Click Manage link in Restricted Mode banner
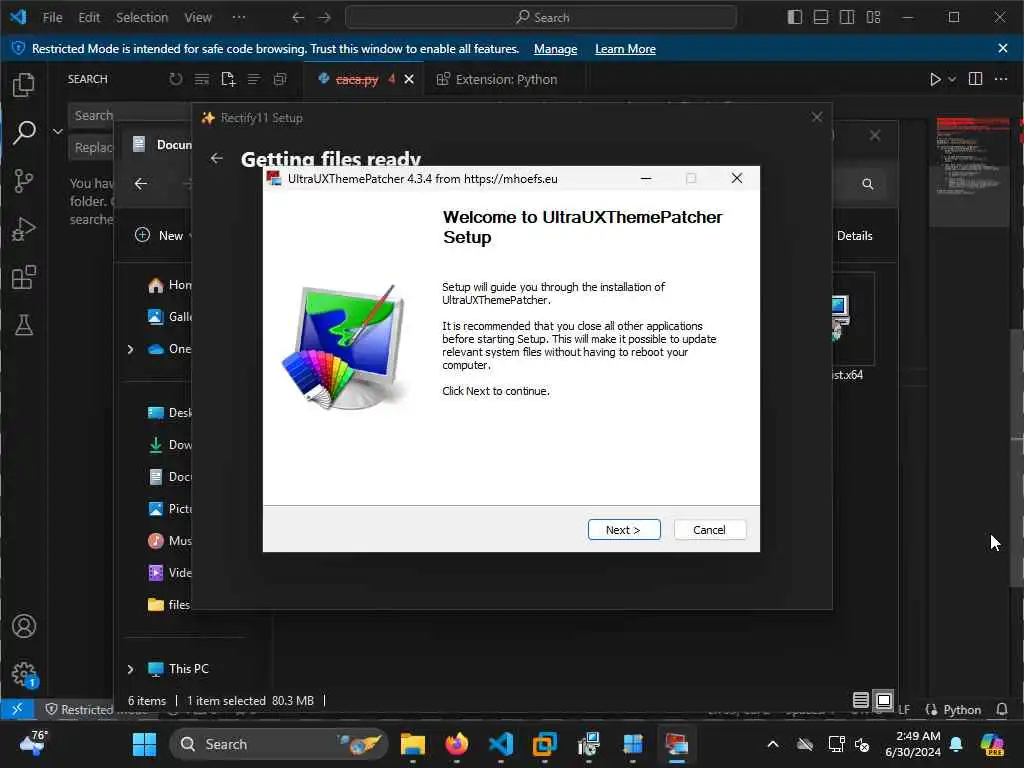Viewport: 1024px width, 768px height. point(555,49)
